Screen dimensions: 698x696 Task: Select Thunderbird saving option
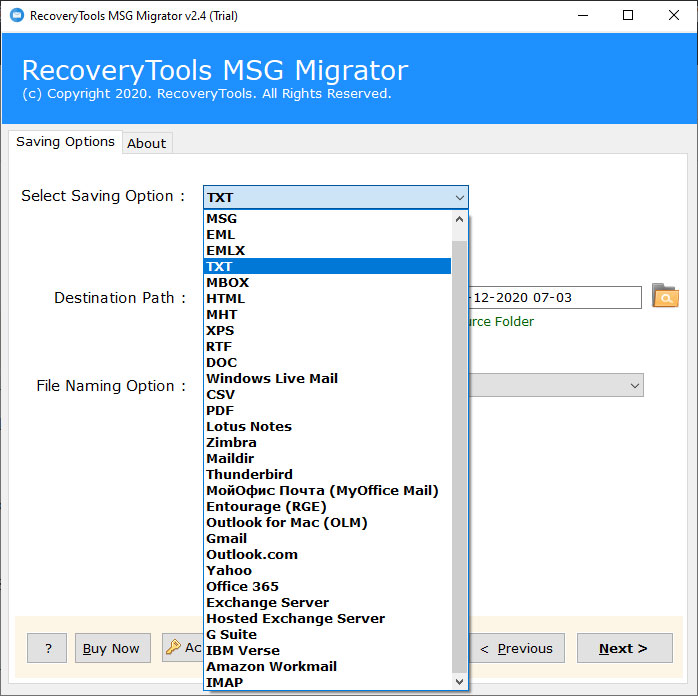327,475
